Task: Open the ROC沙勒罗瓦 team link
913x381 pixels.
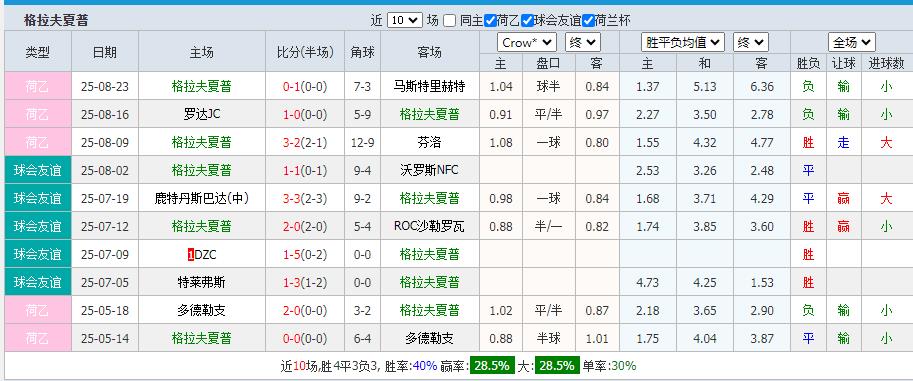Action: pos(430,227)
